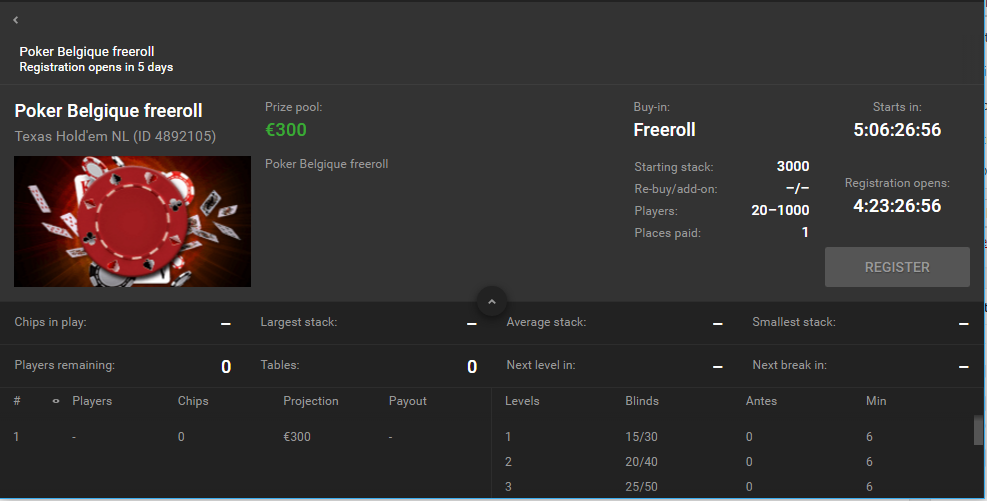Click the back arrow icon
Image resolution: width=987 pixels, height=501 pixels.
point(16,20)
